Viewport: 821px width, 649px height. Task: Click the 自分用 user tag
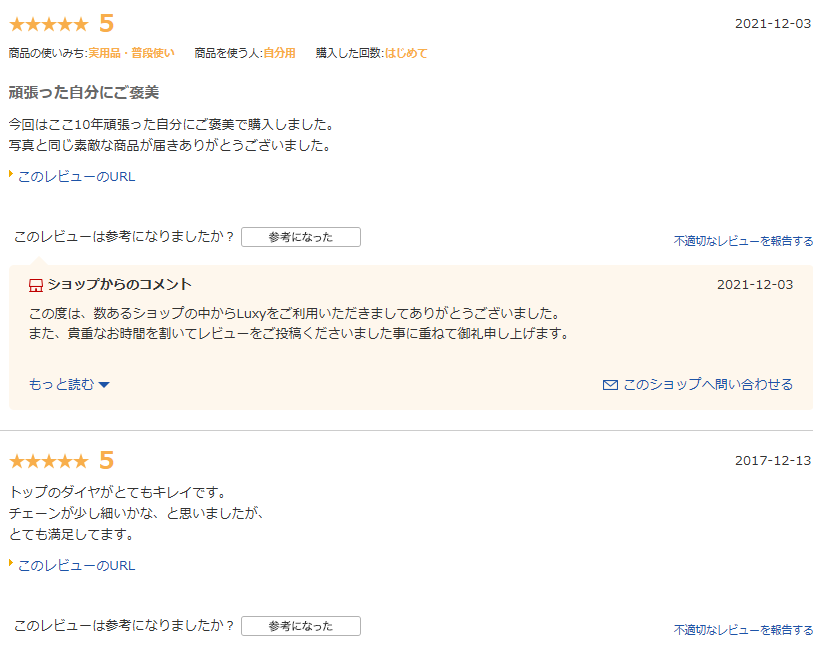[x=279, y=53]
